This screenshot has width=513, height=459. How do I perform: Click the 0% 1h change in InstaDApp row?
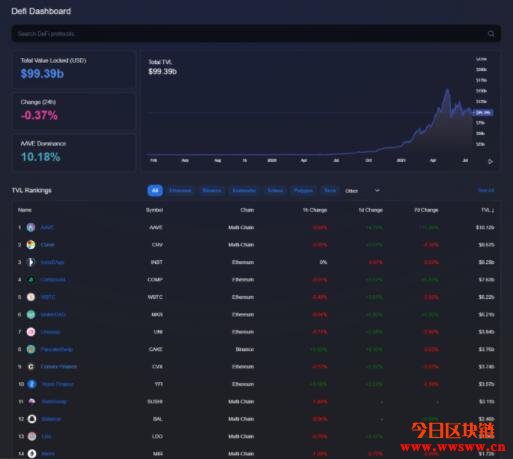pos(323,262)
